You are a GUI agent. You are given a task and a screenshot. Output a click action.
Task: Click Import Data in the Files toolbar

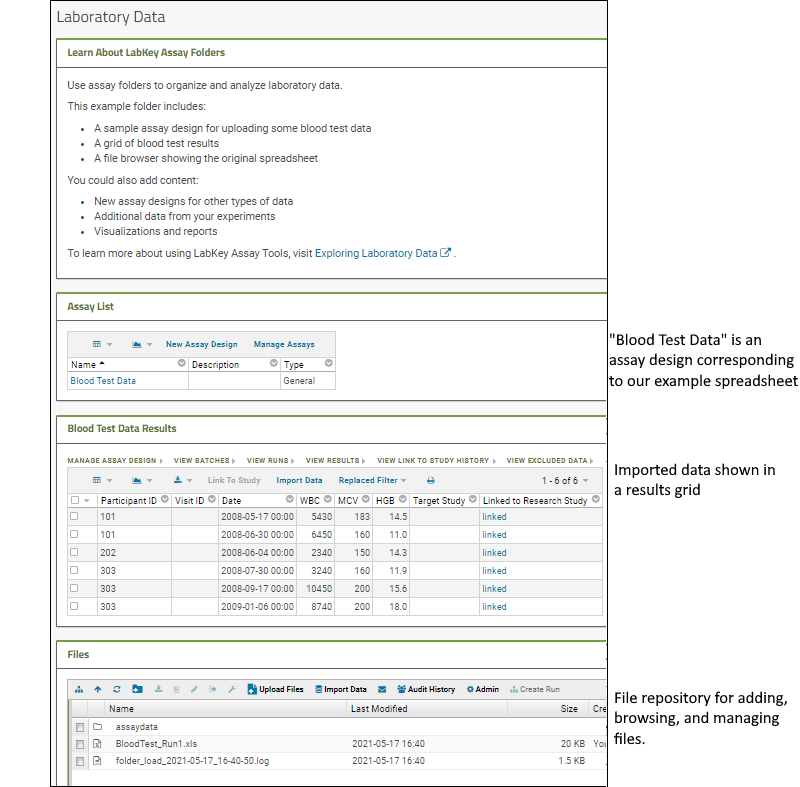click(341, 689)
